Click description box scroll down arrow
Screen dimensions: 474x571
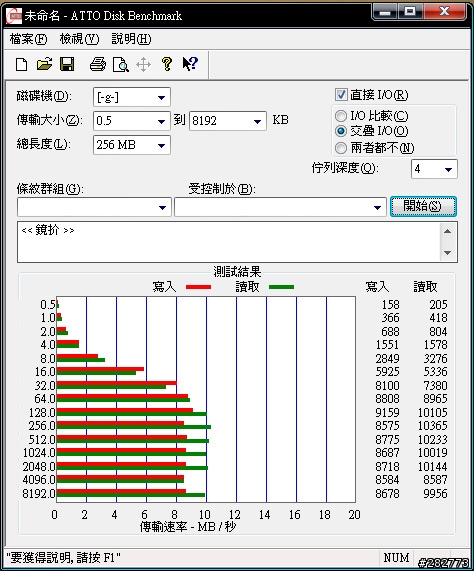click(x=448, y=252)
